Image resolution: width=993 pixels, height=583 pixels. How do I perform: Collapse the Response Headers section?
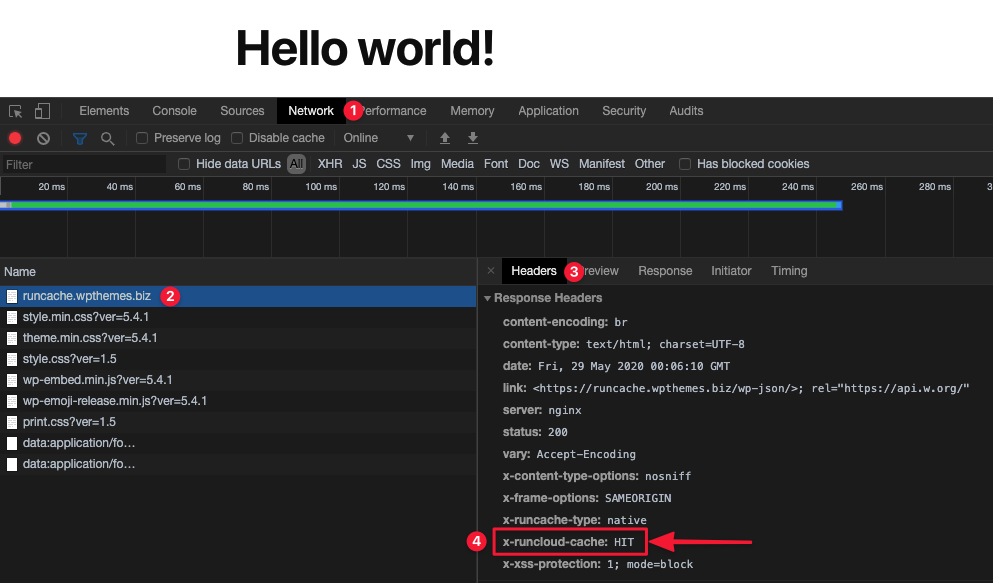click(488, 298)
